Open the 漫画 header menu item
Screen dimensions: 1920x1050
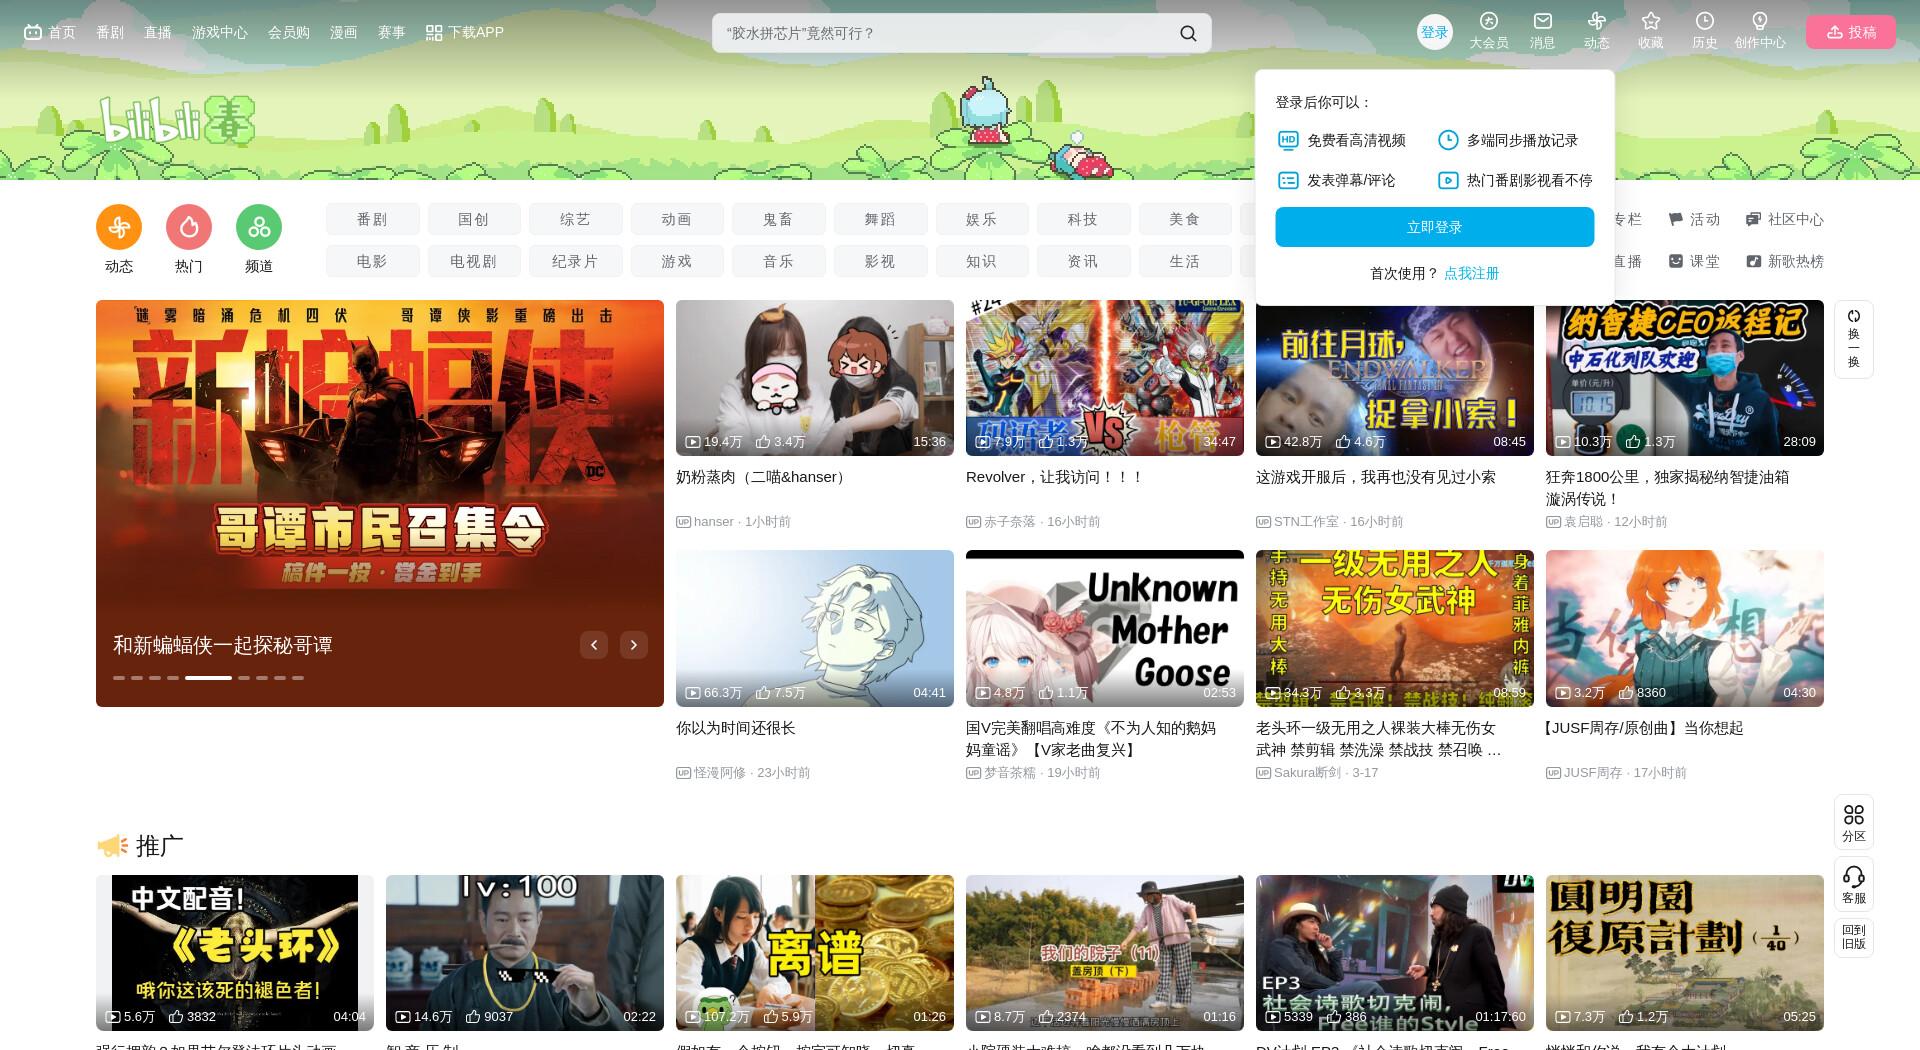(344, 32)
